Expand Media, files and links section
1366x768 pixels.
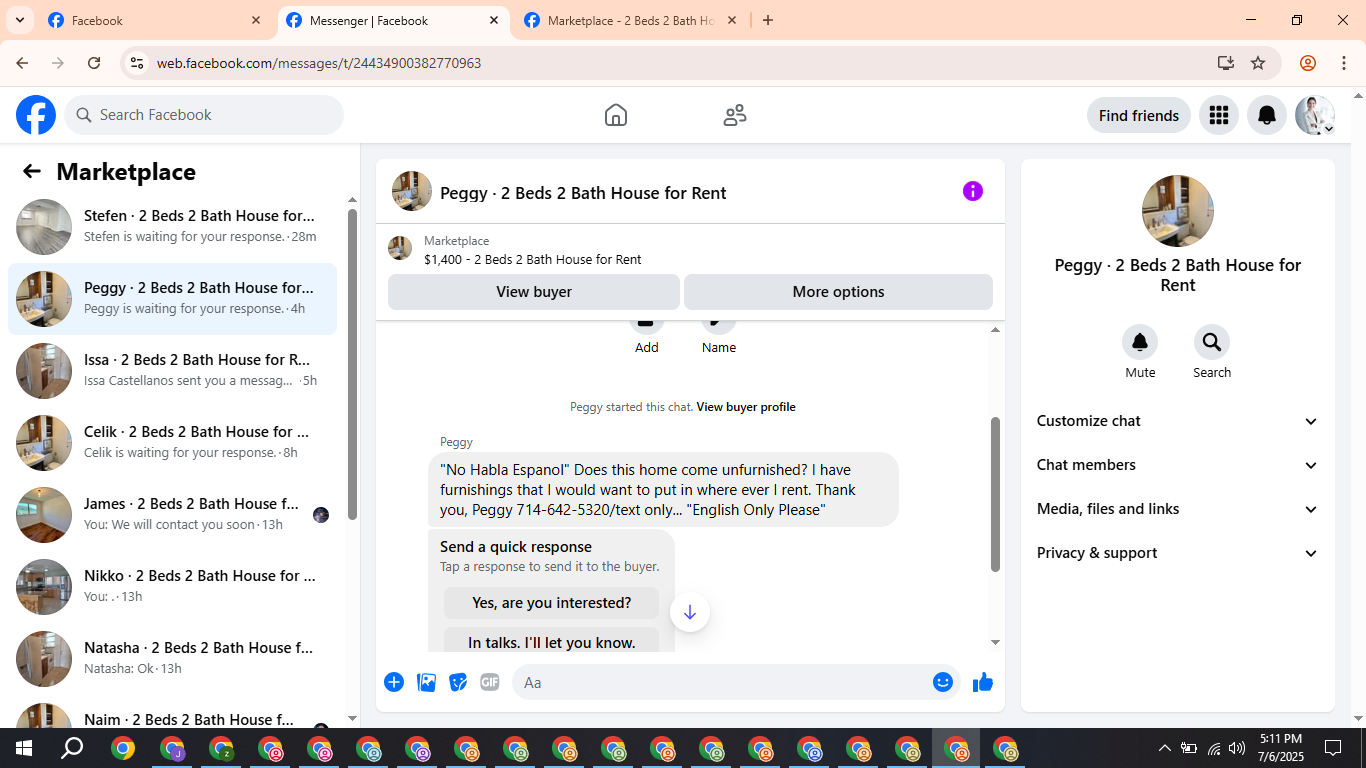click(1178, 509)
